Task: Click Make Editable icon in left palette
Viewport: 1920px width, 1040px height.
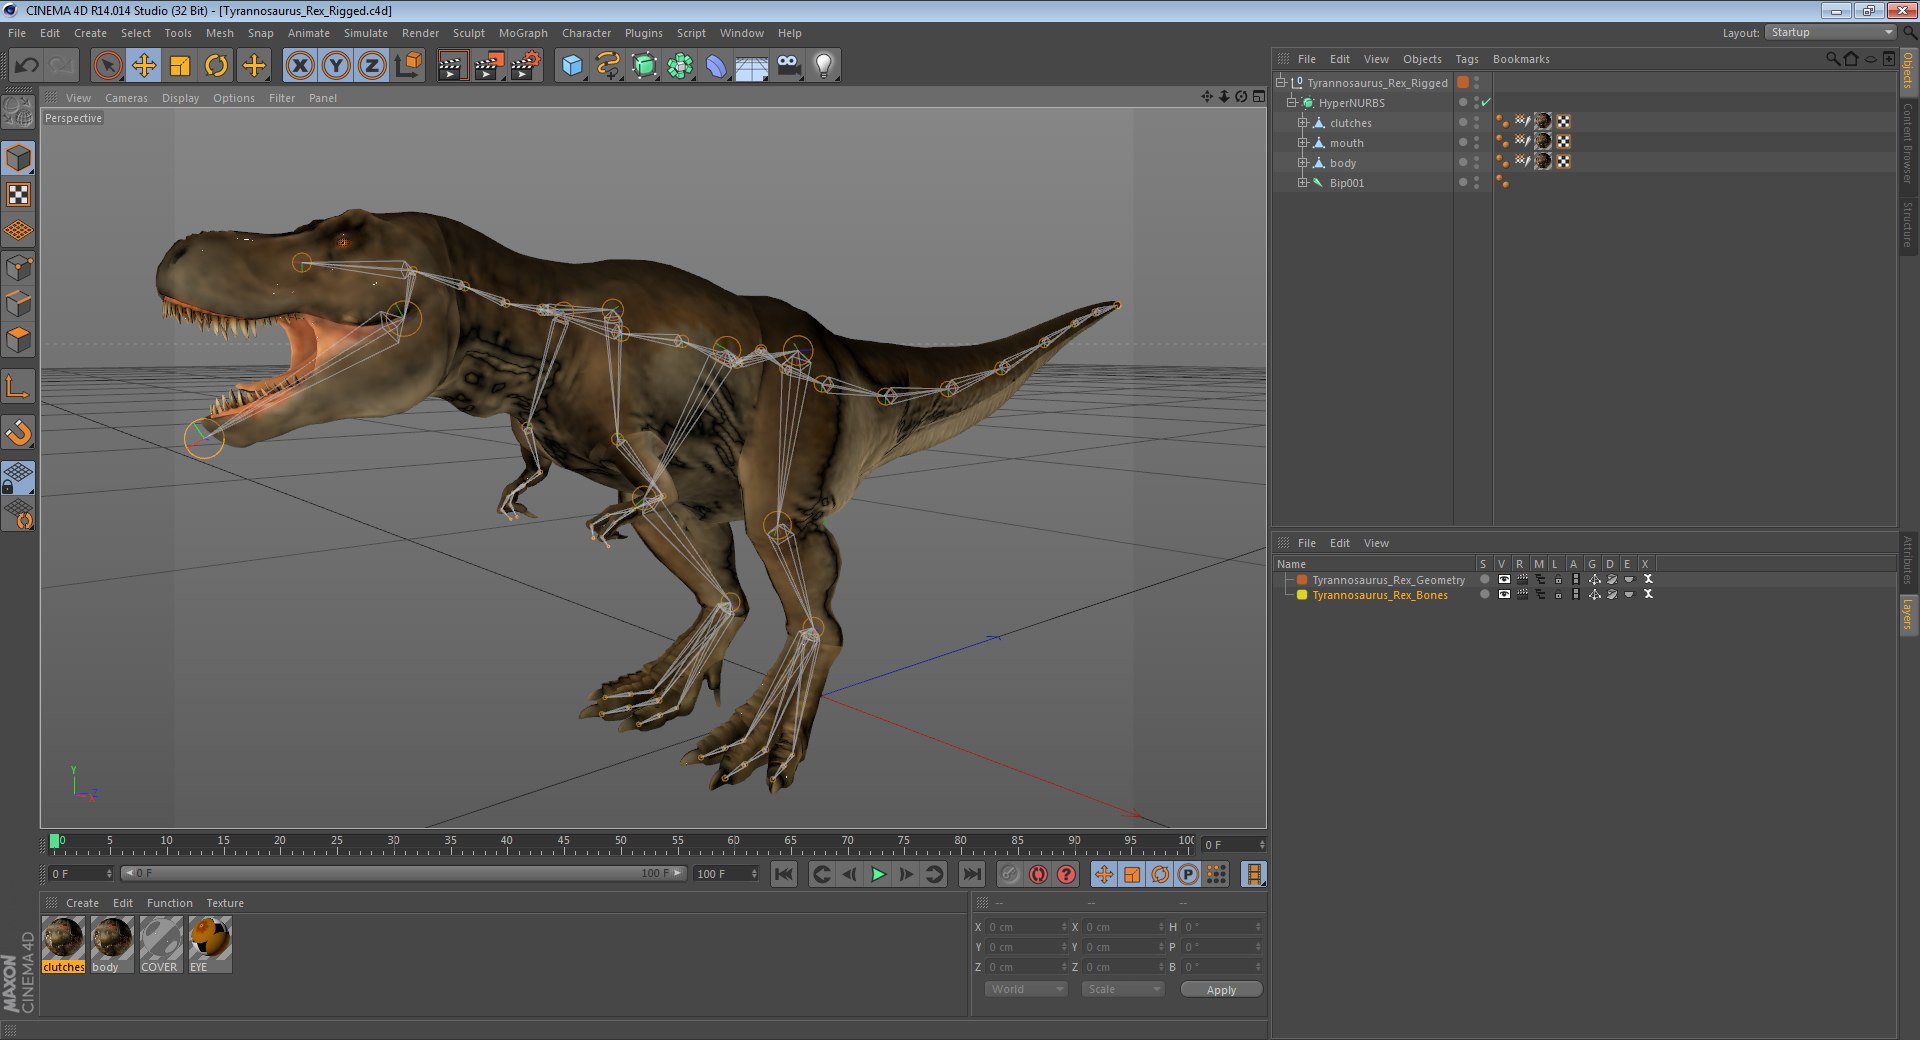Action: [18, 112]
